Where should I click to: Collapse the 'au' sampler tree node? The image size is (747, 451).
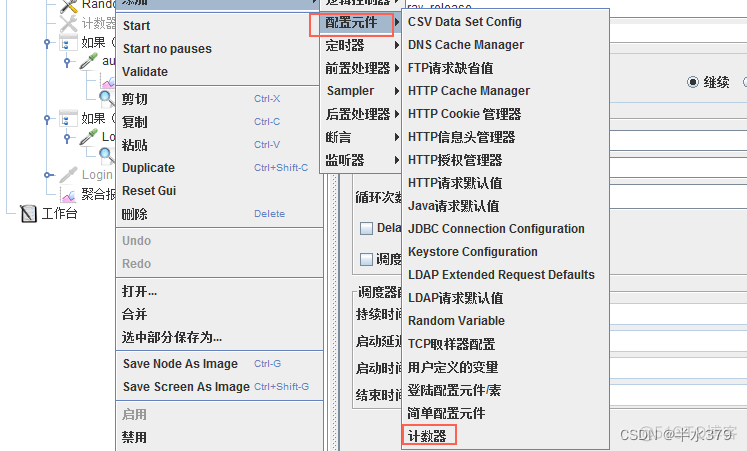coord(67,61)
